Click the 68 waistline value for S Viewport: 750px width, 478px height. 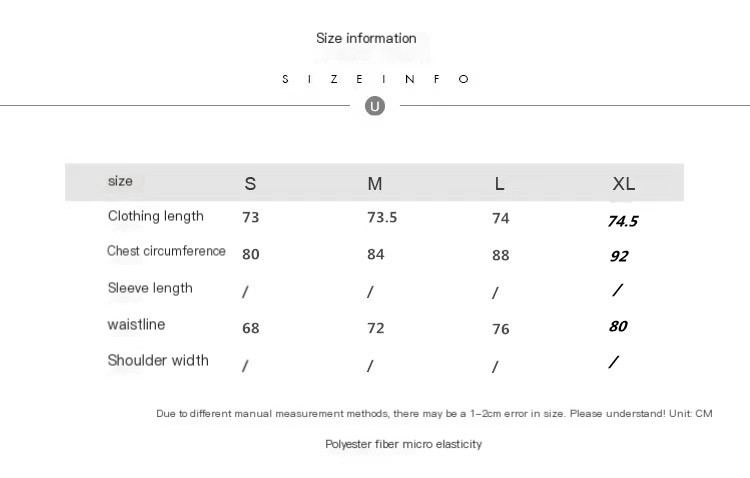click(250, 328)
